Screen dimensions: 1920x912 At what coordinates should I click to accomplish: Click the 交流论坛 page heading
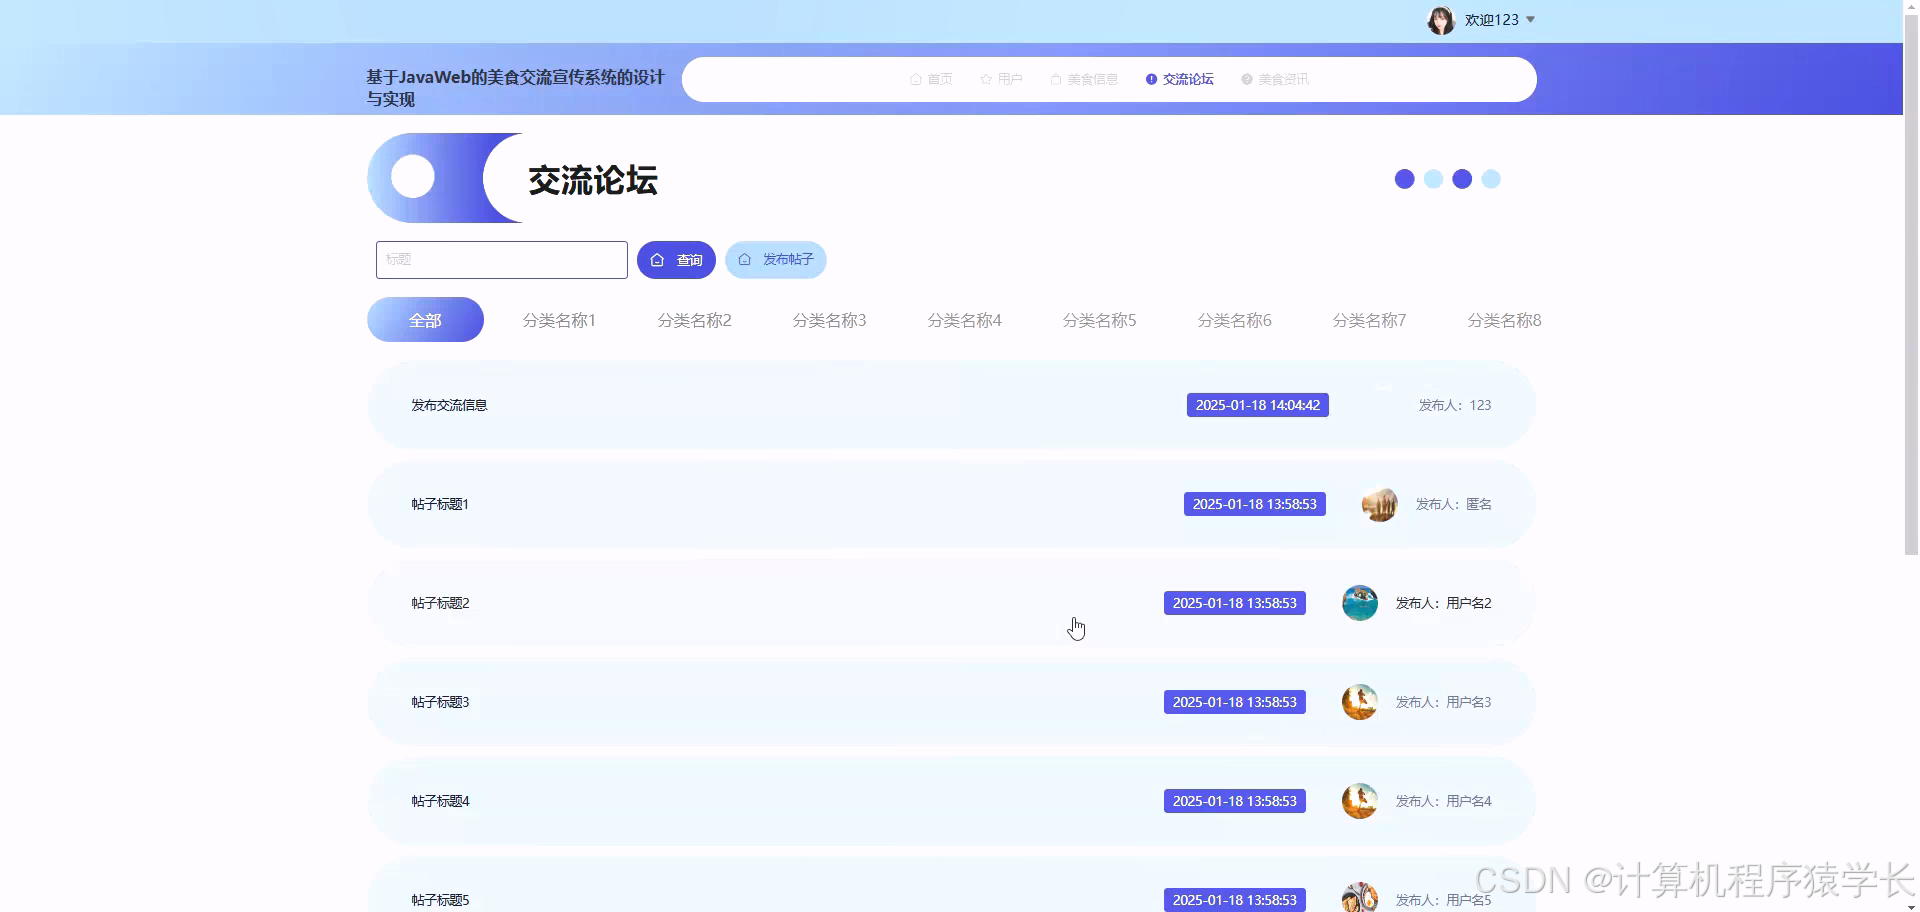coord(592,180)
